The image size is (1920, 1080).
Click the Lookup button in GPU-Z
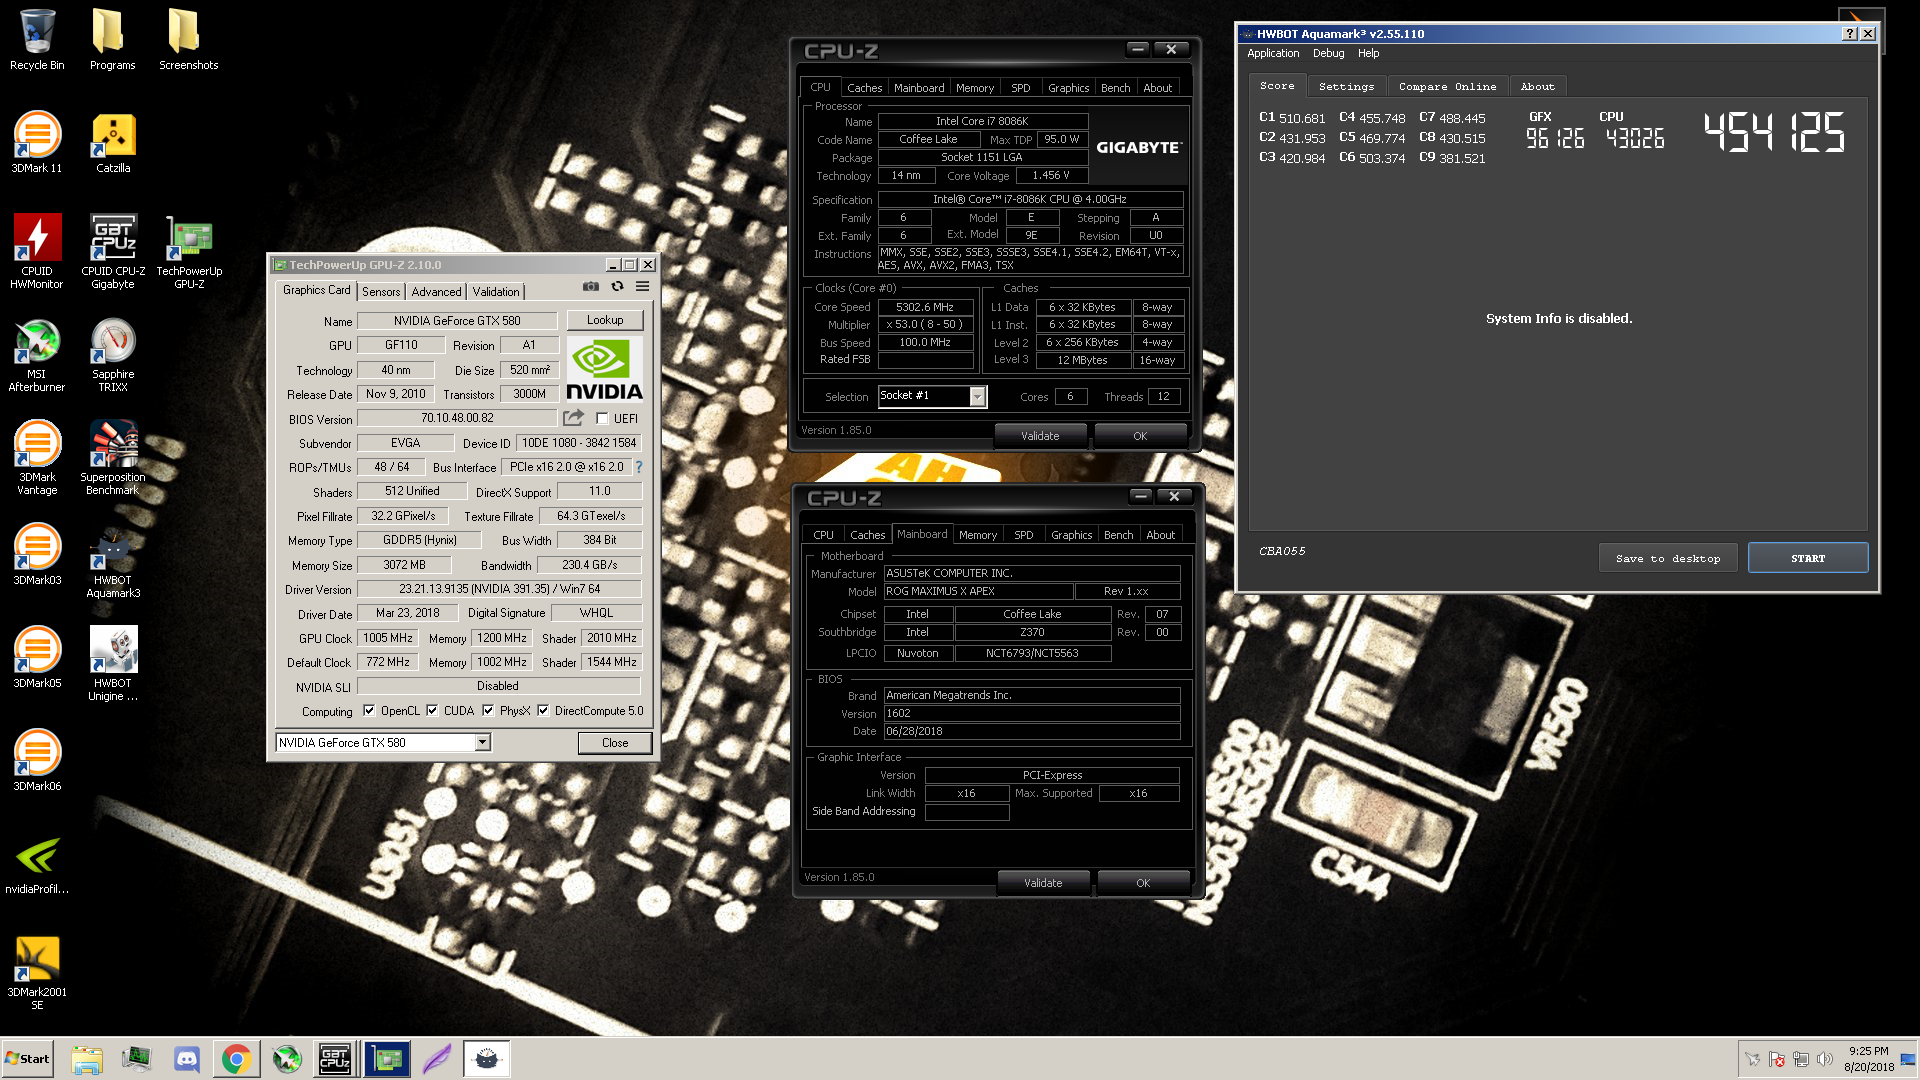pos(605,320)
